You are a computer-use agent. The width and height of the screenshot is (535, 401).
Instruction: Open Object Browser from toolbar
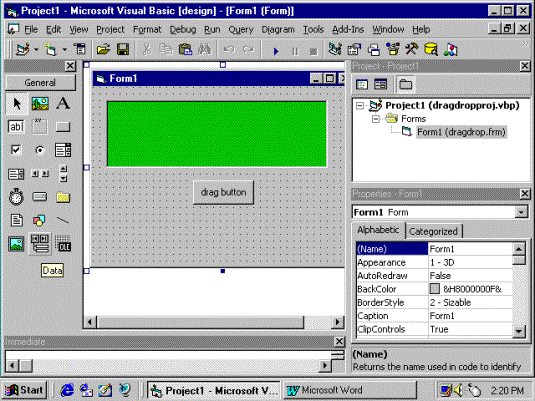(393, 50)
